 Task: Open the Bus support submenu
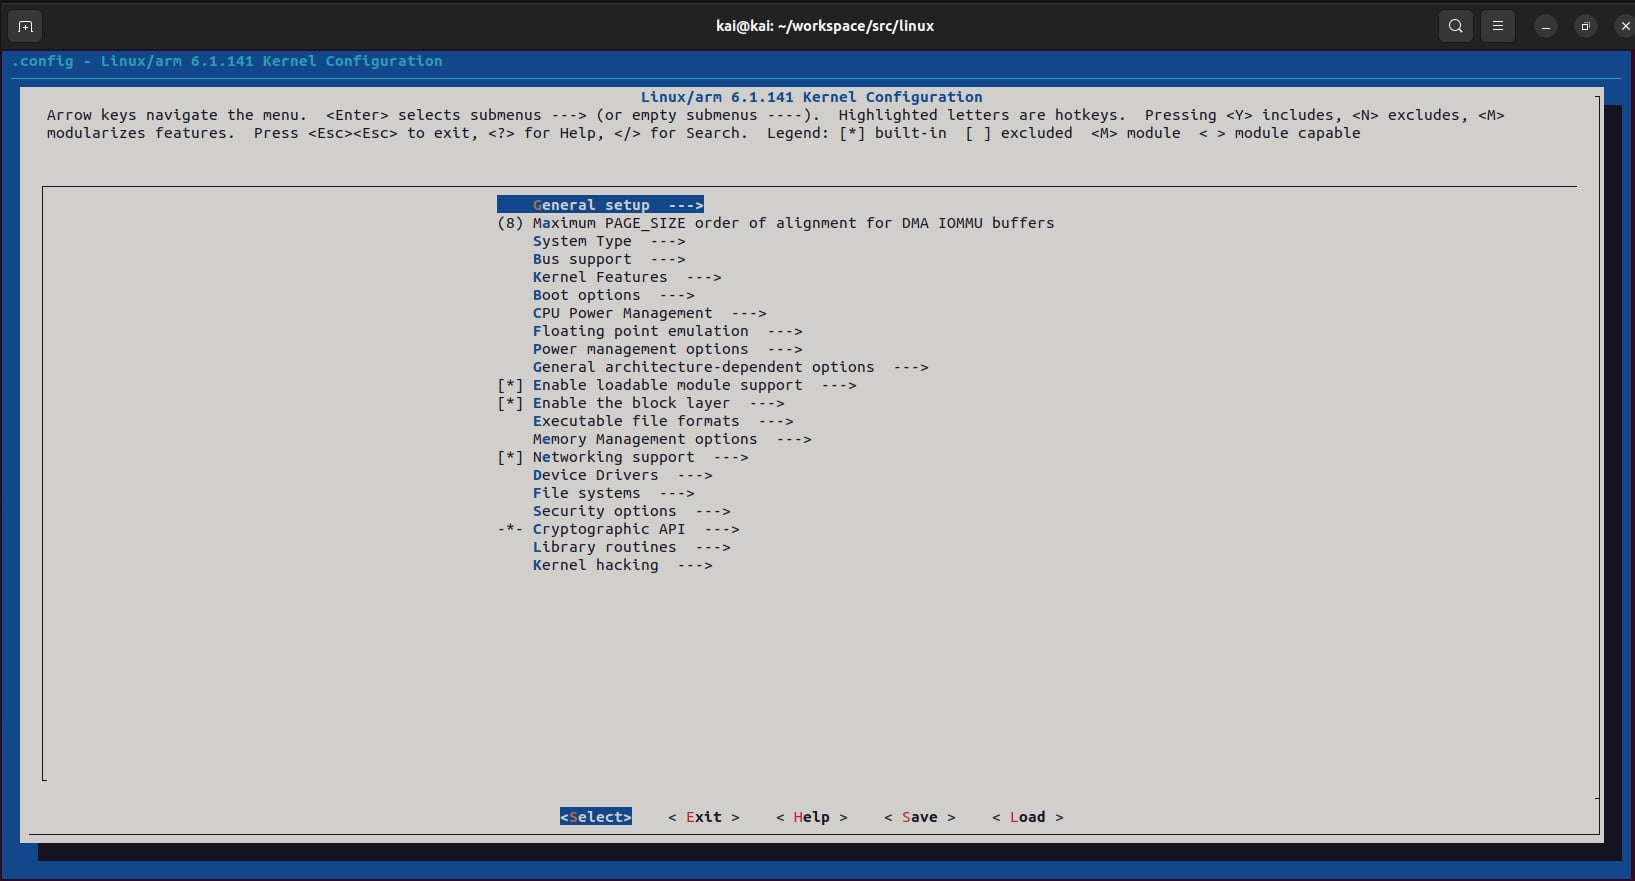click(609, 259)
